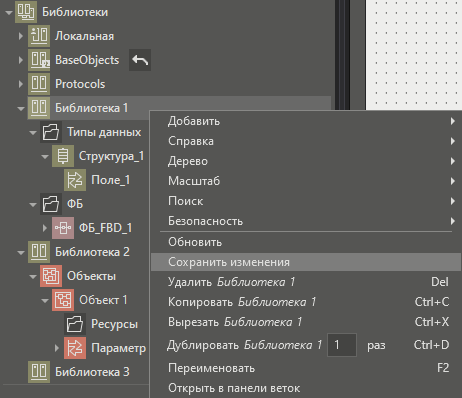
Task: Select the Локальная library icon
Action: click(x=39, y=36)
